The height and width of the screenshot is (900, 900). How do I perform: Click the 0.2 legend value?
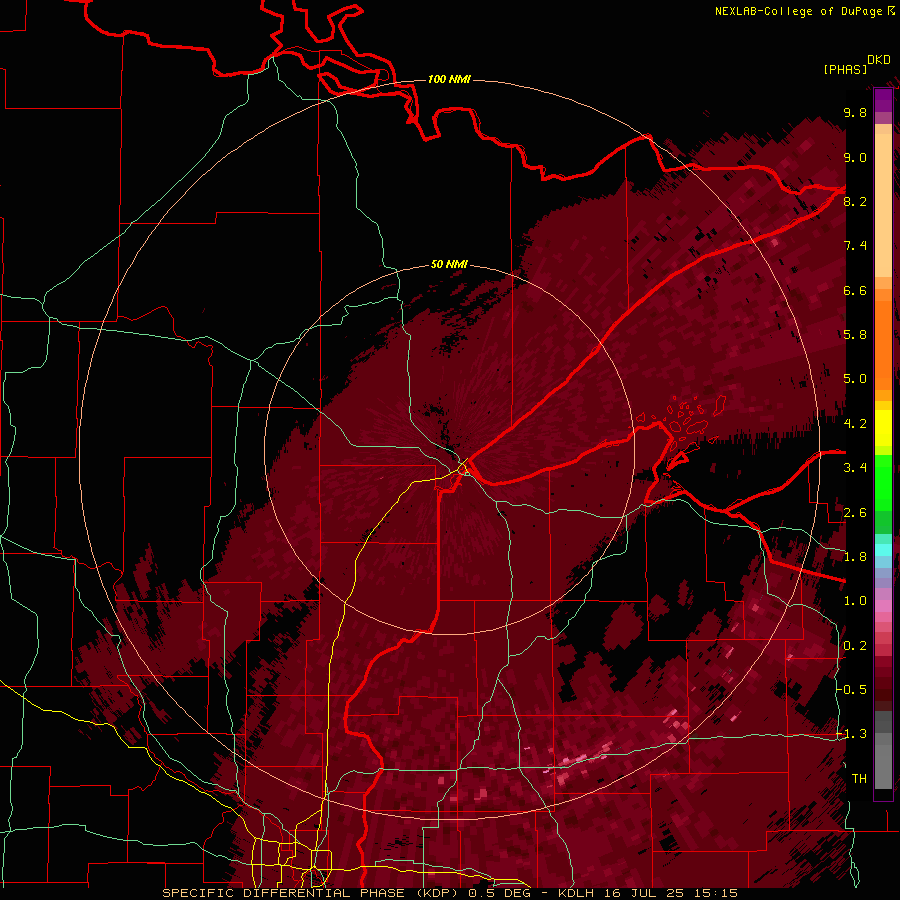(855, 646)
